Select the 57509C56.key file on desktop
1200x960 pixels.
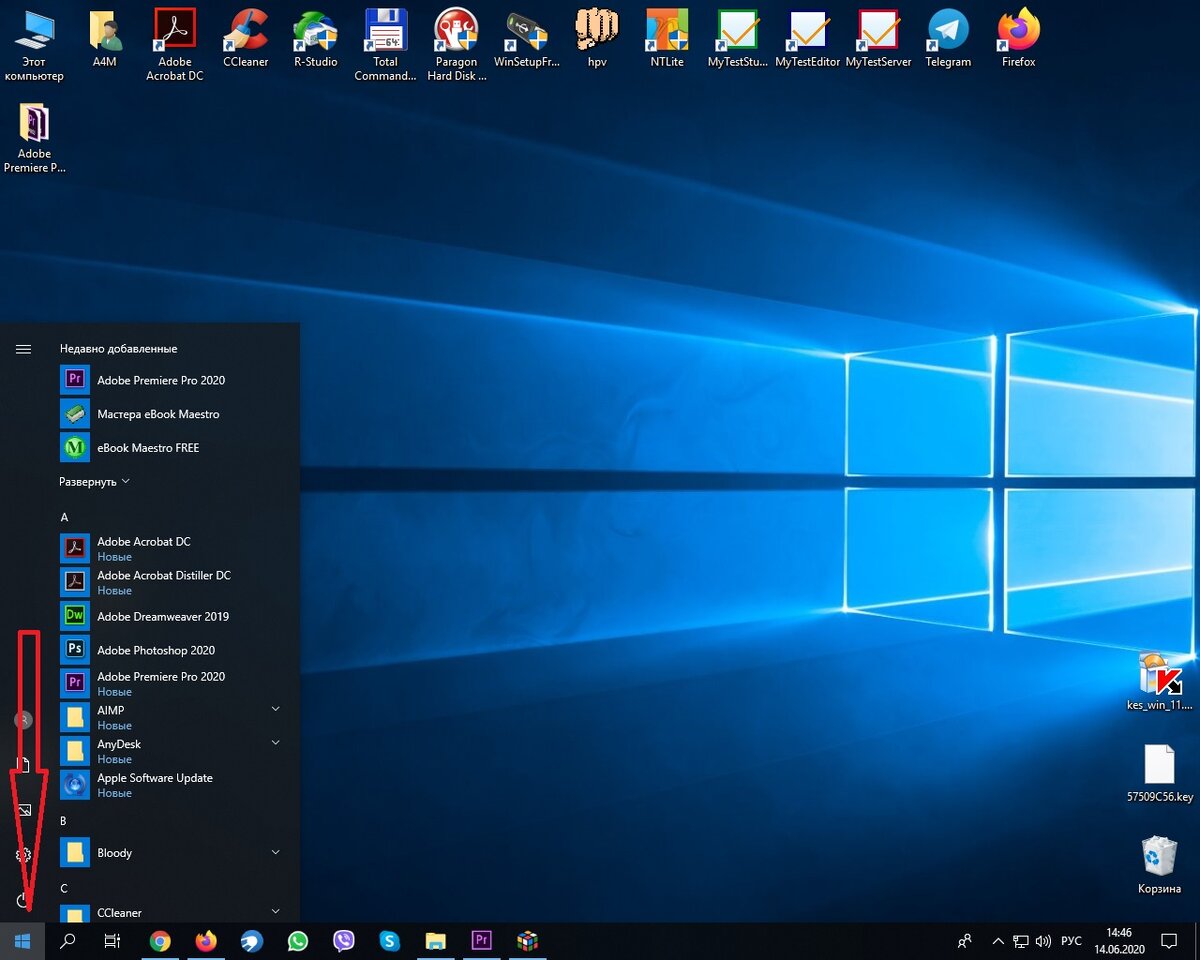tap(1159, 773)
